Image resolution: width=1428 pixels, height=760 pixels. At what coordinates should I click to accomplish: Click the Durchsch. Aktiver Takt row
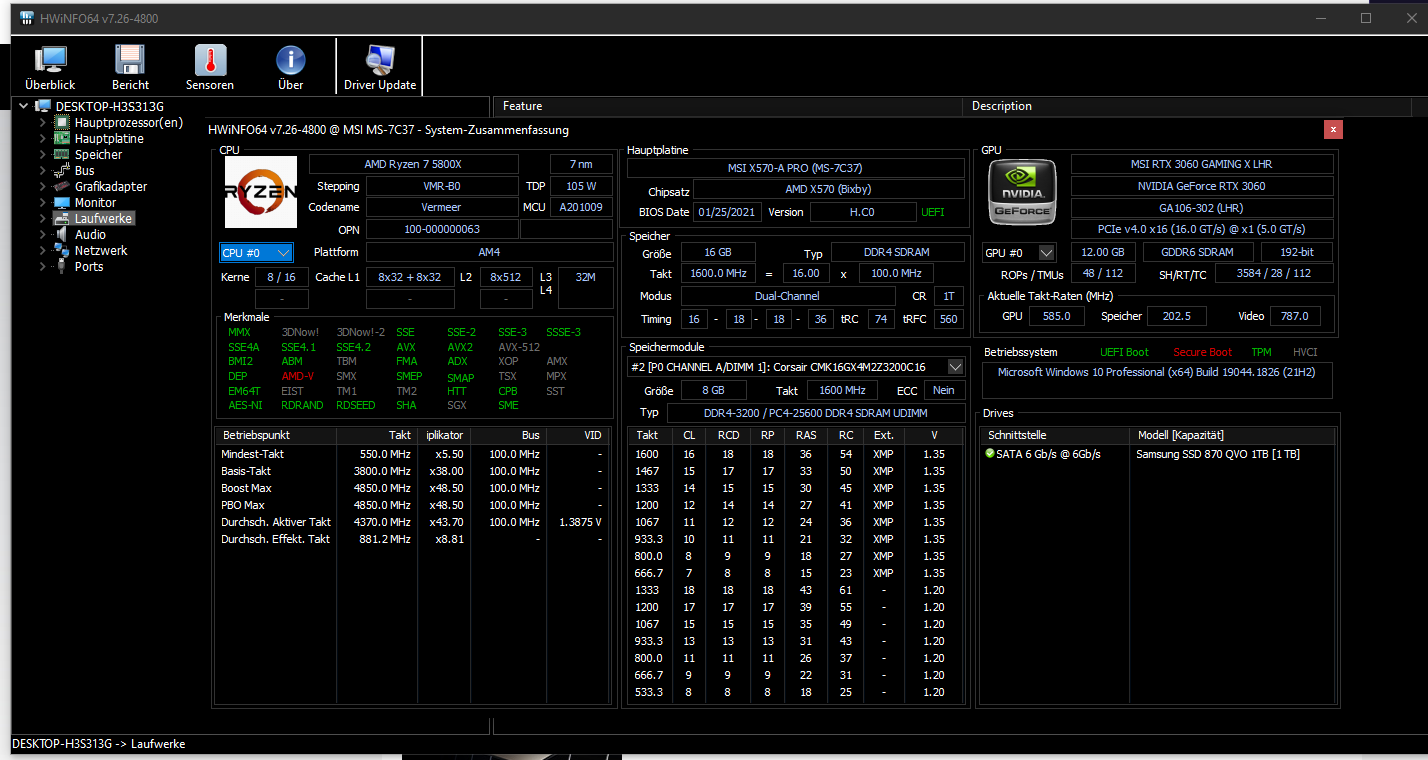(412, 522)
